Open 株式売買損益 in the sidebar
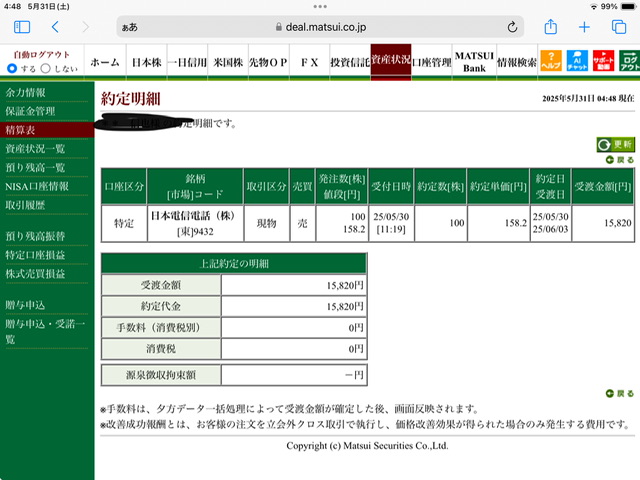Image resolution: width=640 pixels, height=480 pixels. click(x=35, y=274)
